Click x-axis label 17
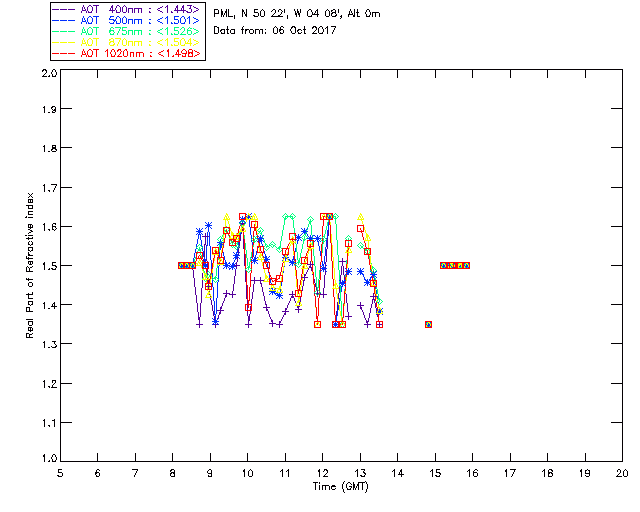The width and height of the screenshot is (640, 512). [510, 473]
